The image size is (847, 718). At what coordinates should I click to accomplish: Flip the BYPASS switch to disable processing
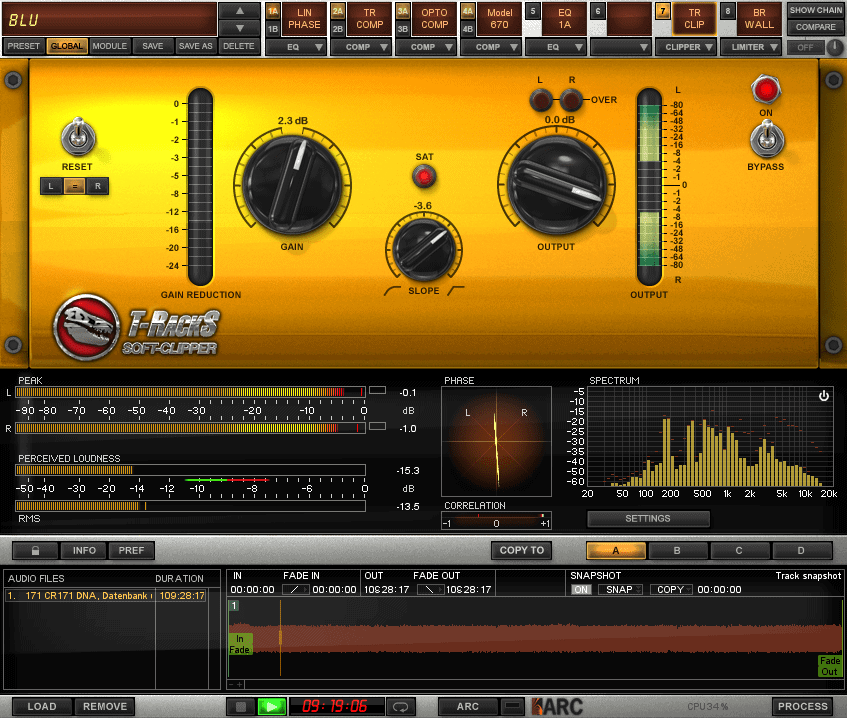766,141
